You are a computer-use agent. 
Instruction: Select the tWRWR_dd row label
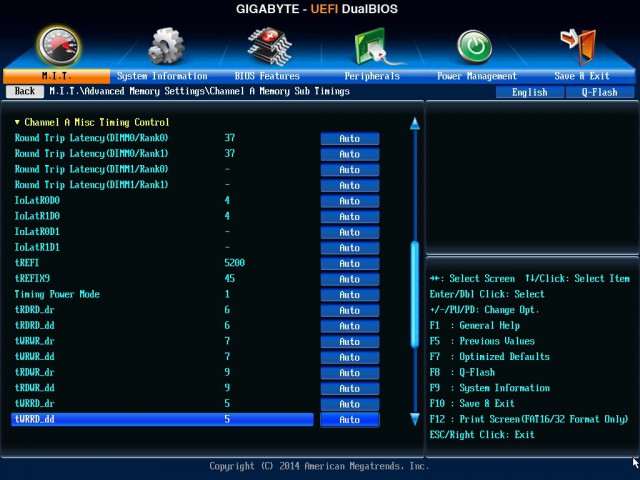click(x=34, y=356)
